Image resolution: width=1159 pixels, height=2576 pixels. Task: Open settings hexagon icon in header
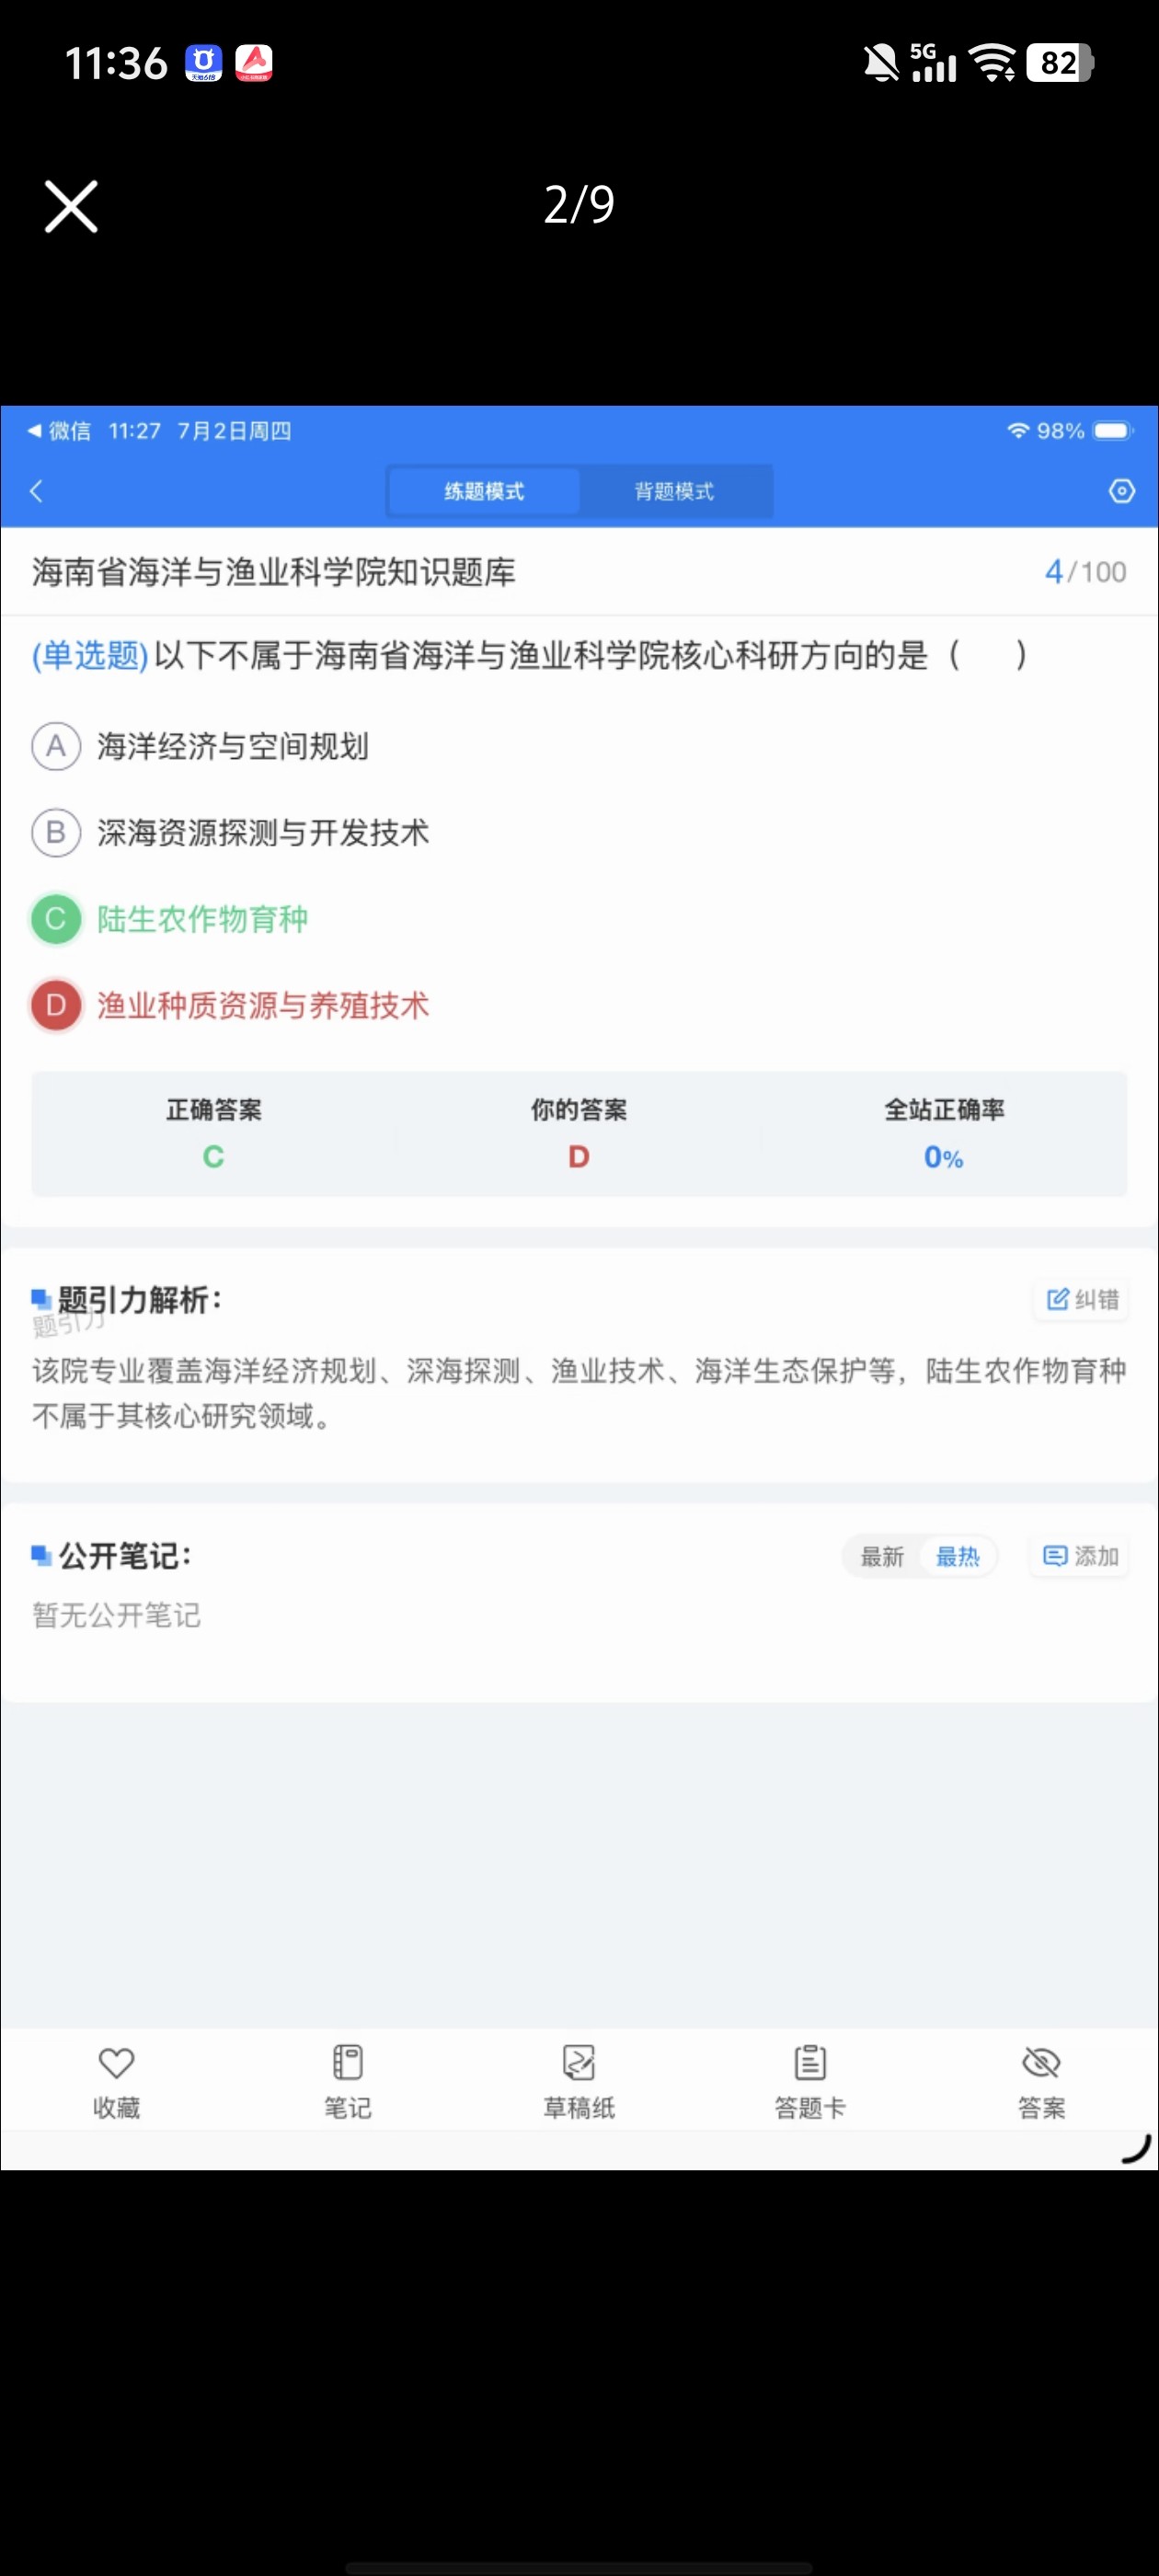point(1121,491)
